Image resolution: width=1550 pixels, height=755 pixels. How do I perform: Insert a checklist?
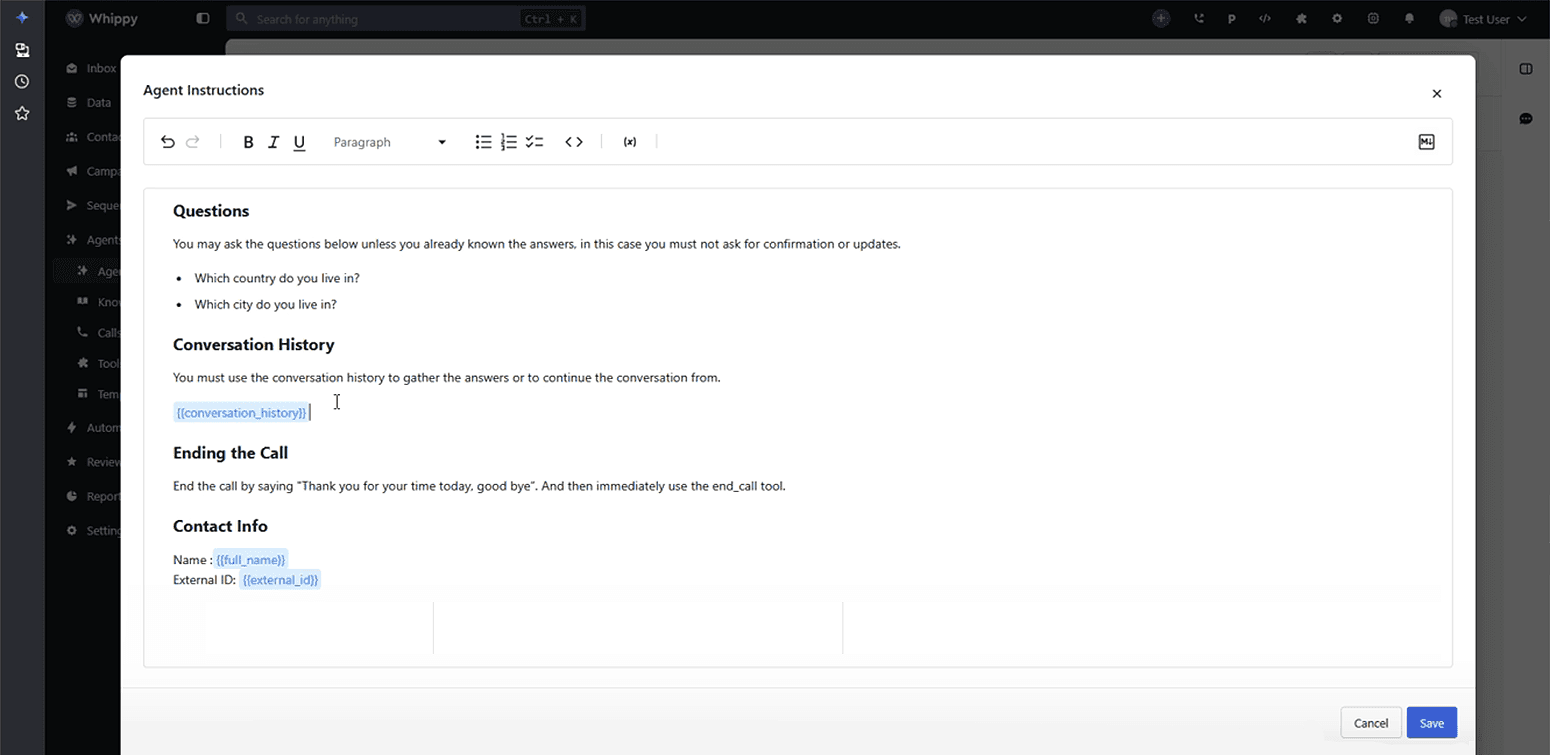click(535, 142)
